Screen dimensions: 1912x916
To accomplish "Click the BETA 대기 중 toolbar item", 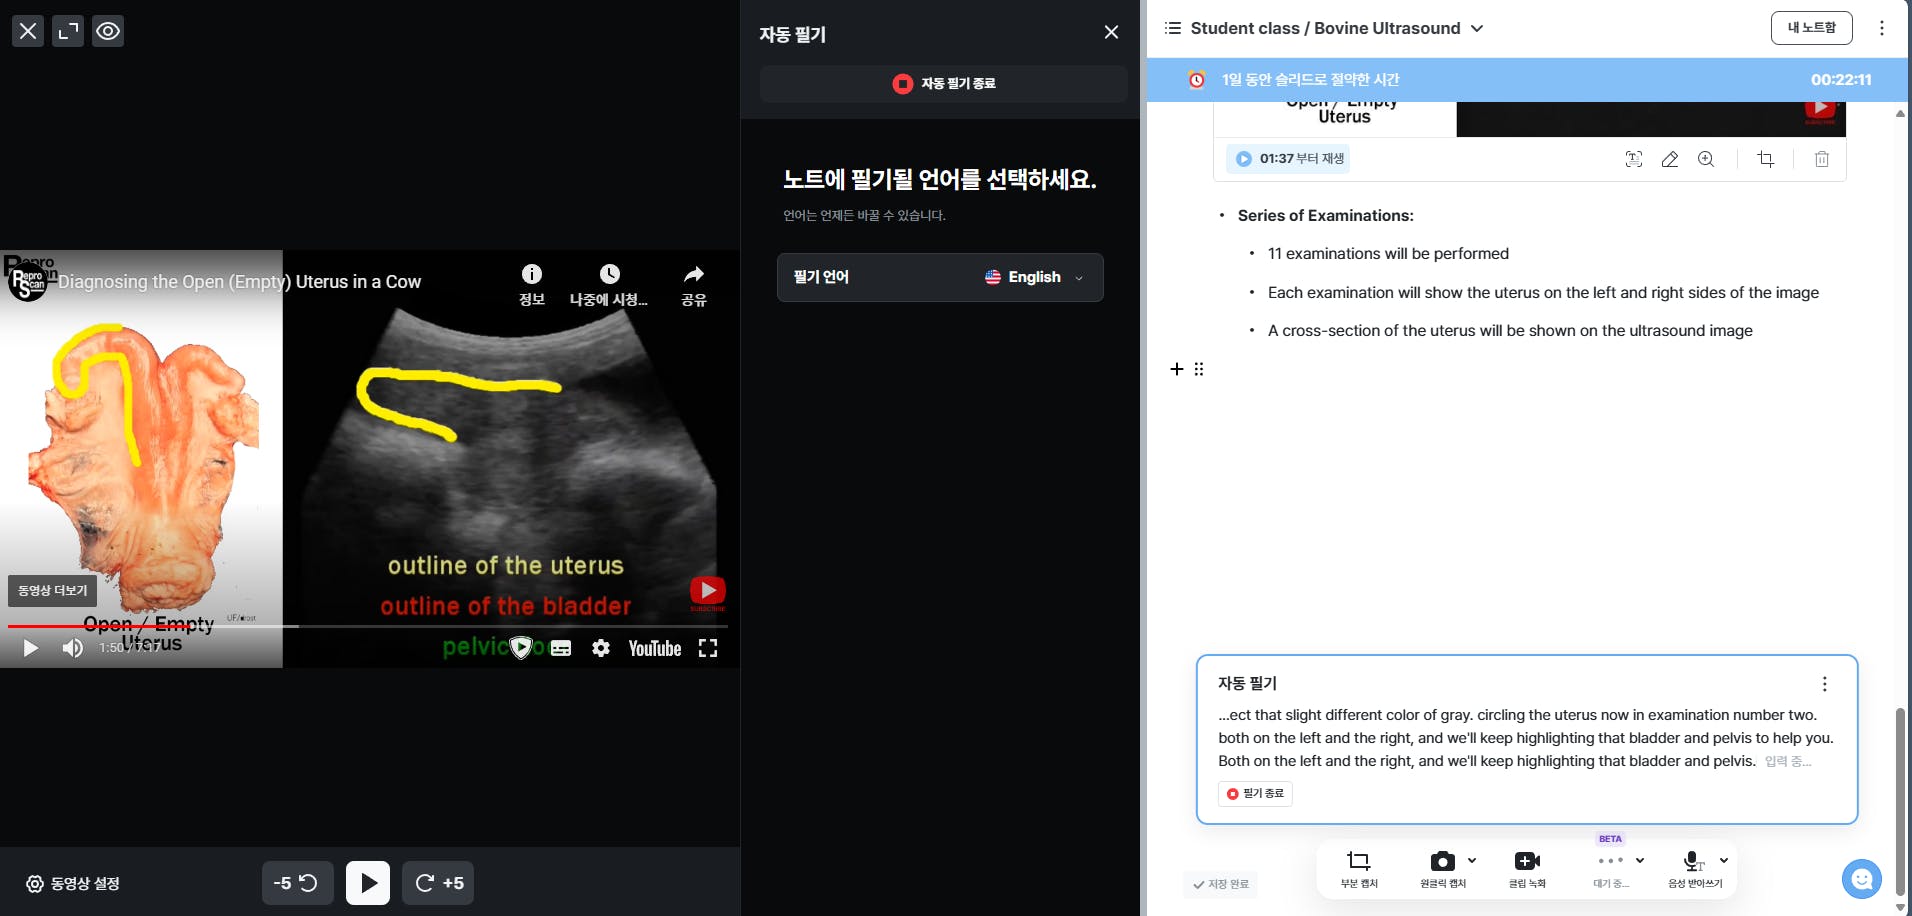I will click(x=1610, y=867).
